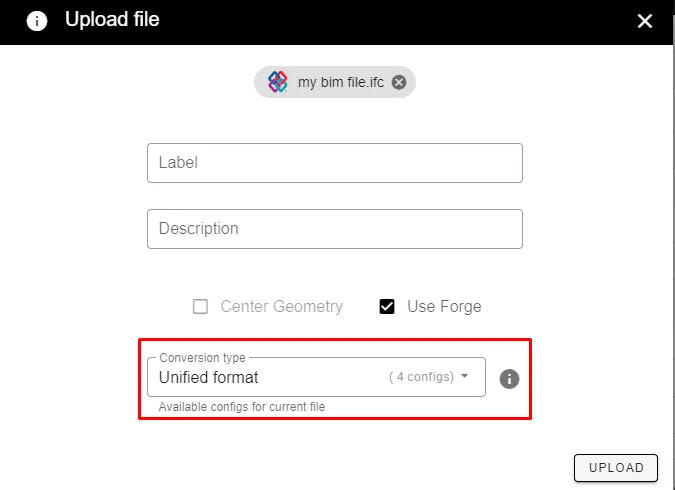
Task: Click the Conversion type field label
Action: pyautogui.click(x=202, y=358)
